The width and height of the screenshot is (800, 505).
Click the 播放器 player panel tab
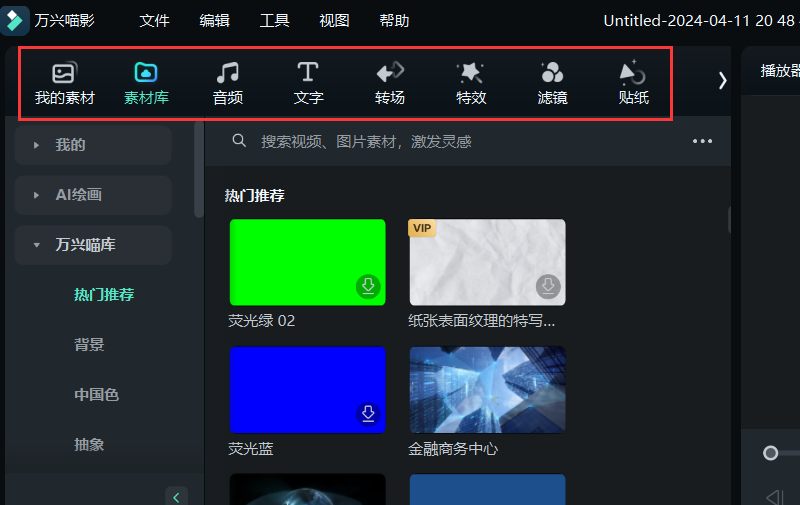(x=780, y=71)
